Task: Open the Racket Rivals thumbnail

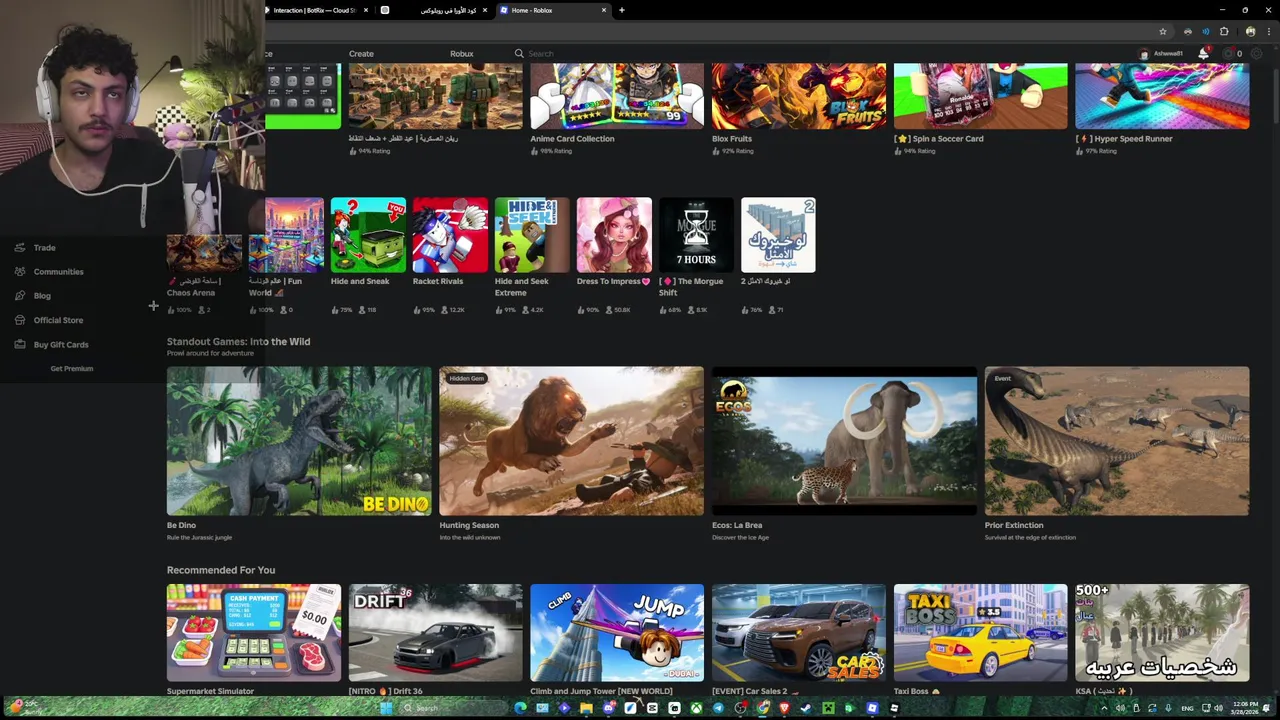Action: [x=450, y=235]
